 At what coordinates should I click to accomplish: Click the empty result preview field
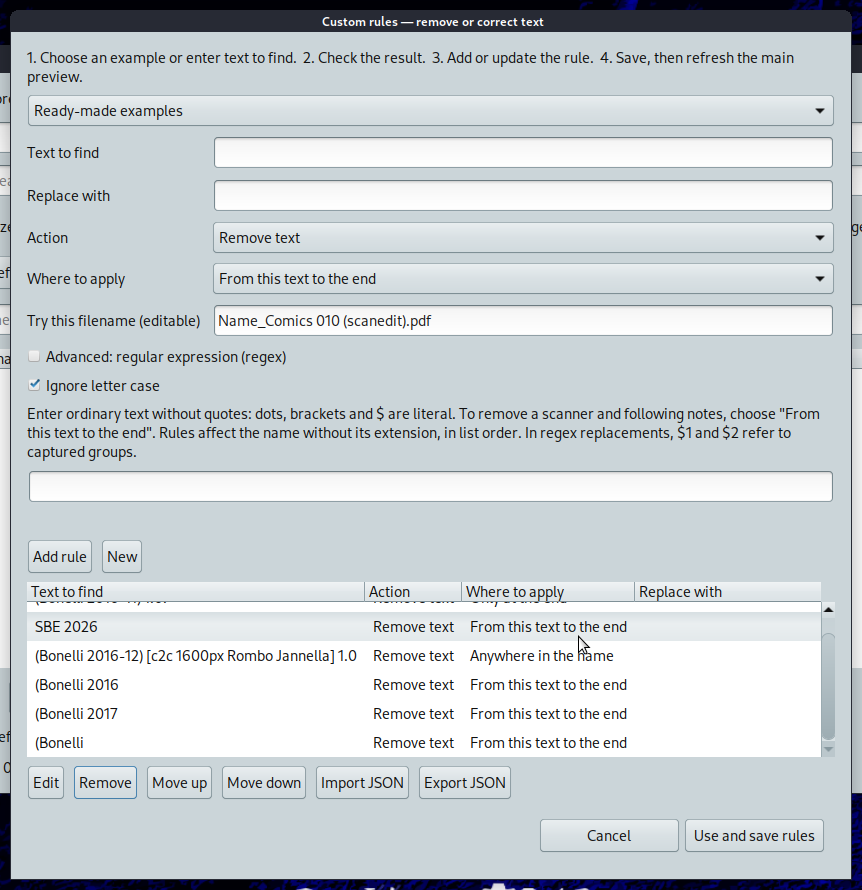[x=431, y=486]
